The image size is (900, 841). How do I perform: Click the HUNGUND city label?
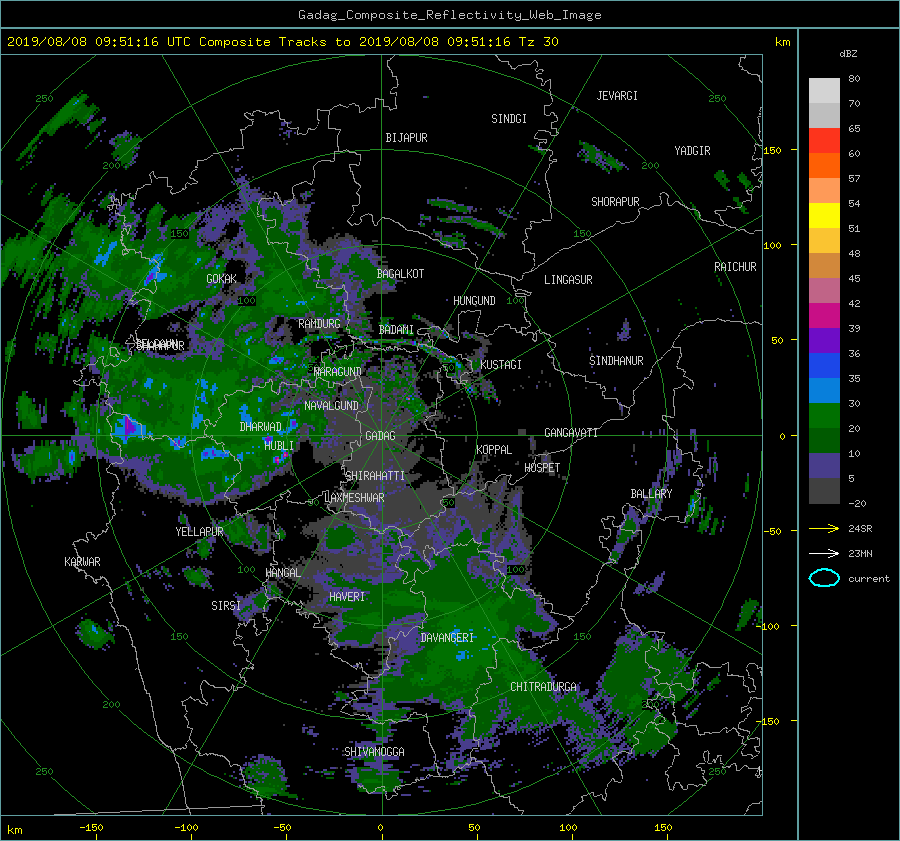[x=474, y=301]
